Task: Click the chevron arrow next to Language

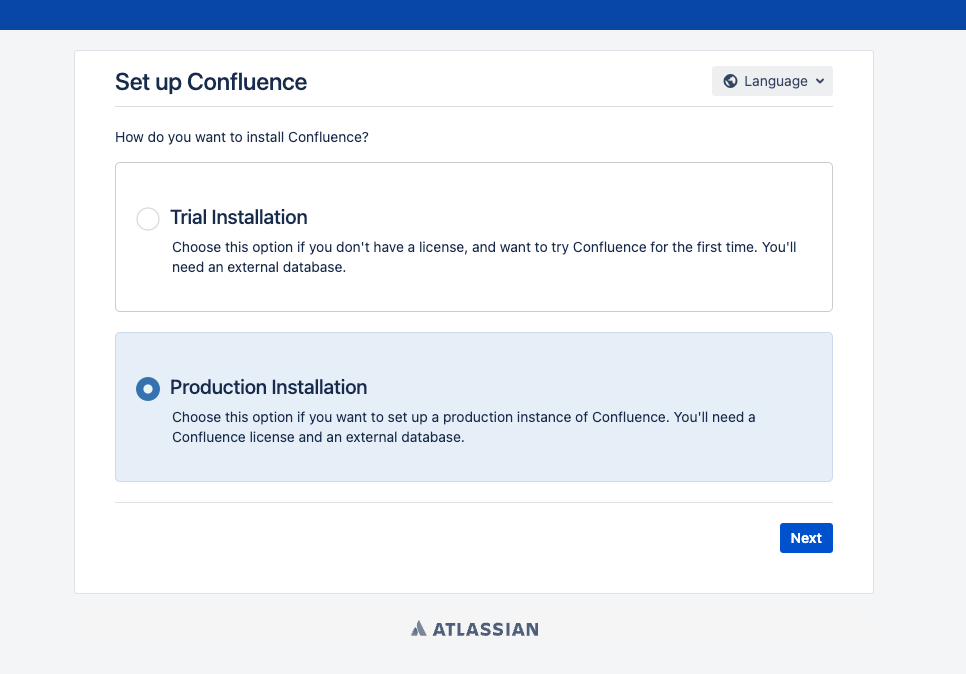Action: click(x=819, y=81)
